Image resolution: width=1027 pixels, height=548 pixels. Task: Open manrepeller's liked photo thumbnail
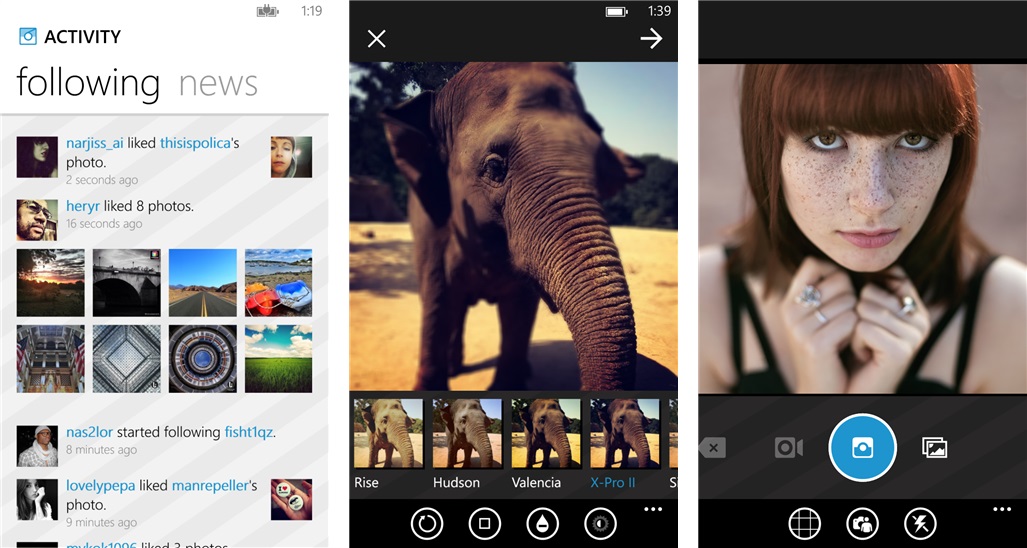pyautogui.click(x=291, y=500)
